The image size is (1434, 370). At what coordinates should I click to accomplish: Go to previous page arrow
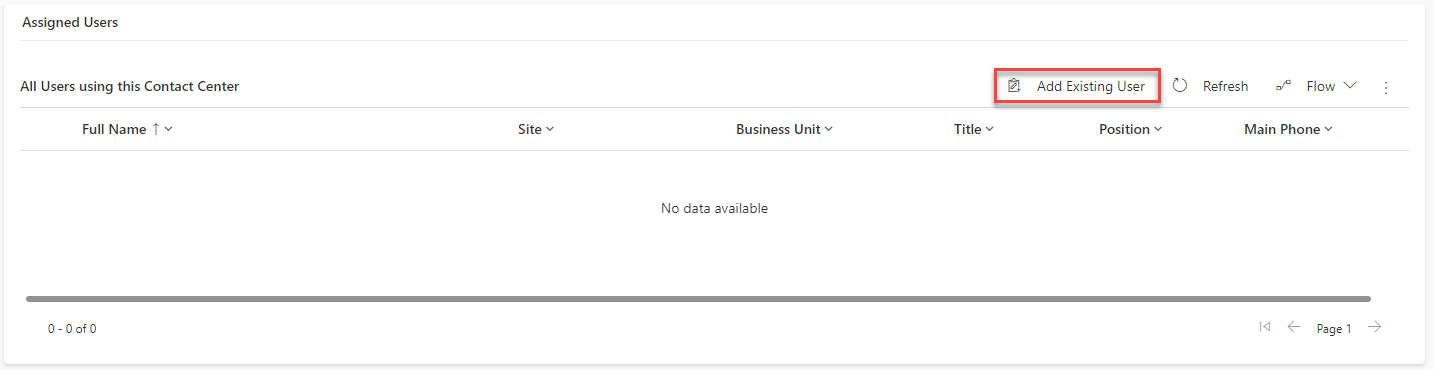(1294, 327)
